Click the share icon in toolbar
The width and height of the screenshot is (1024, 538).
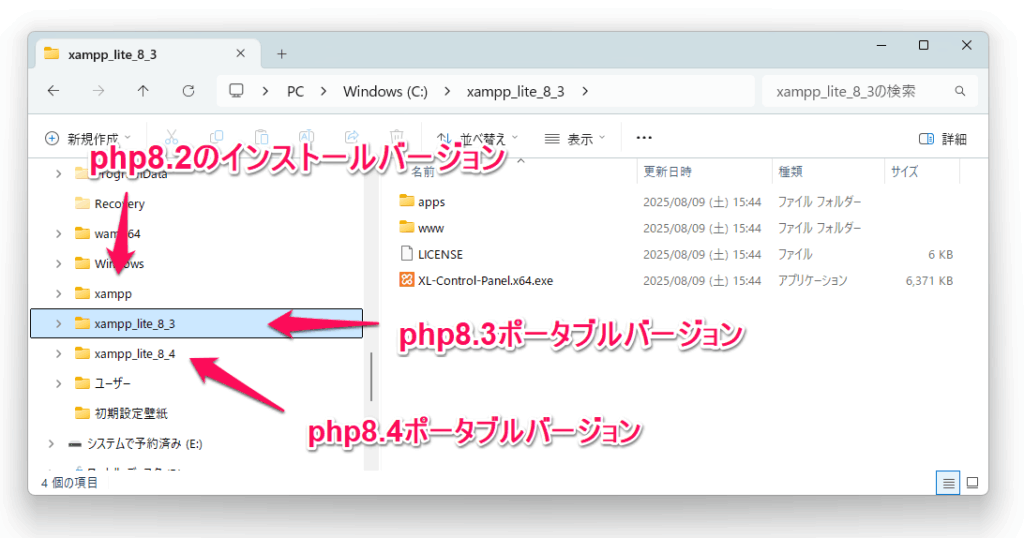(x=351, y=137)
